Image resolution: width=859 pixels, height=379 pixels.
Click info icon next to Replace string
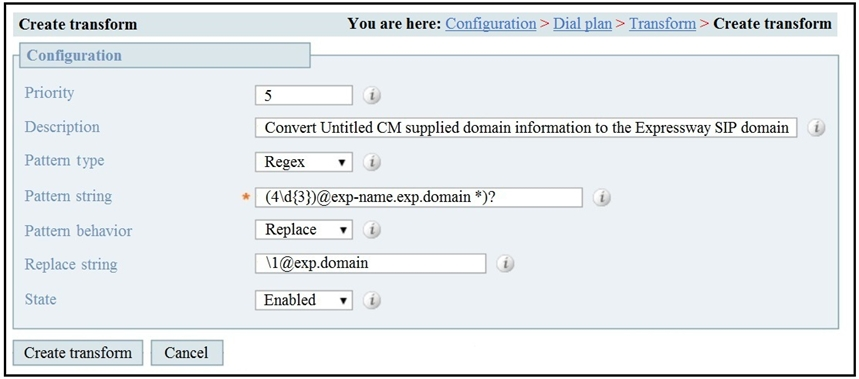click(505, 264)
